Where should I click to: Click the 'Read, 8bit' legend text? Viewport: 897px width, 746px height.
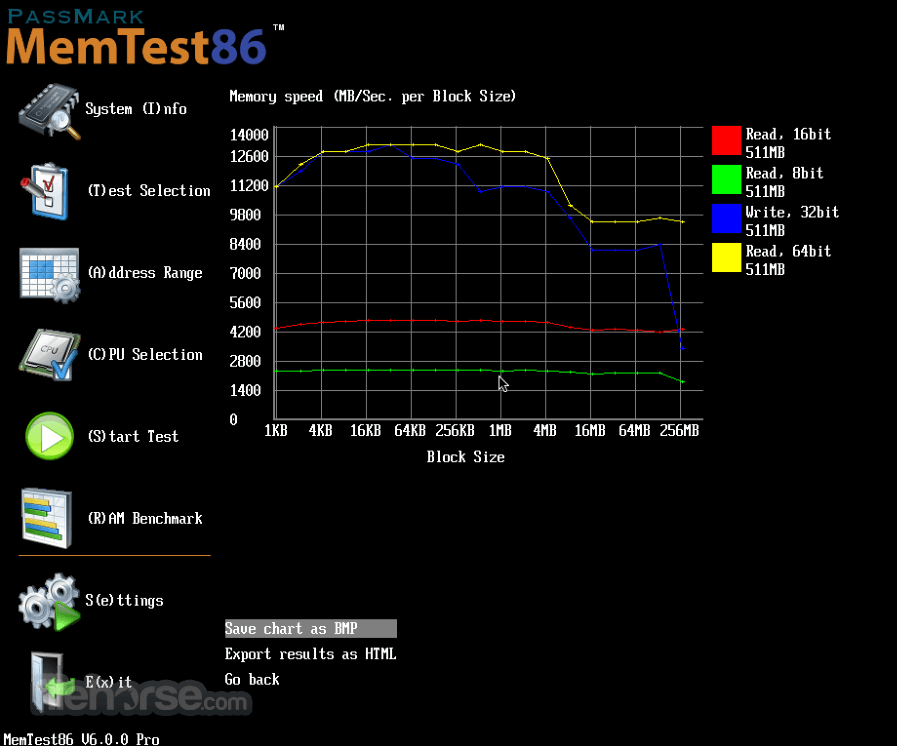[x=784, y=173]
